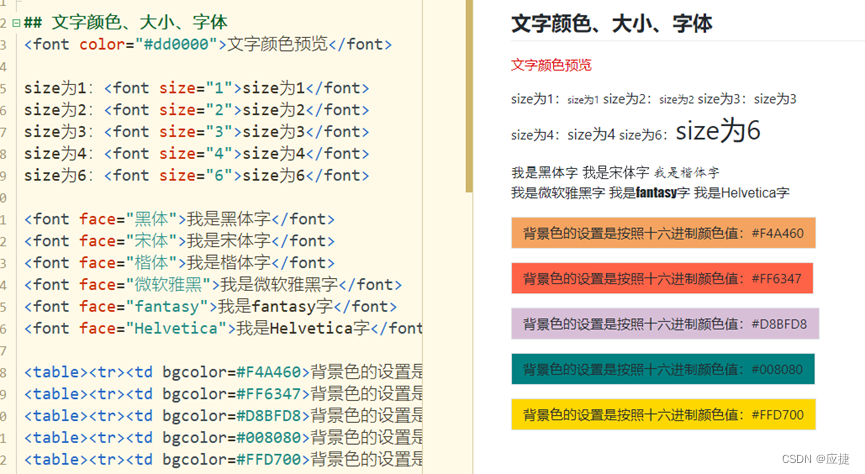Click the code line with face="Helvetica"
This screenshot has width=865, height=474.
(223, 328)
